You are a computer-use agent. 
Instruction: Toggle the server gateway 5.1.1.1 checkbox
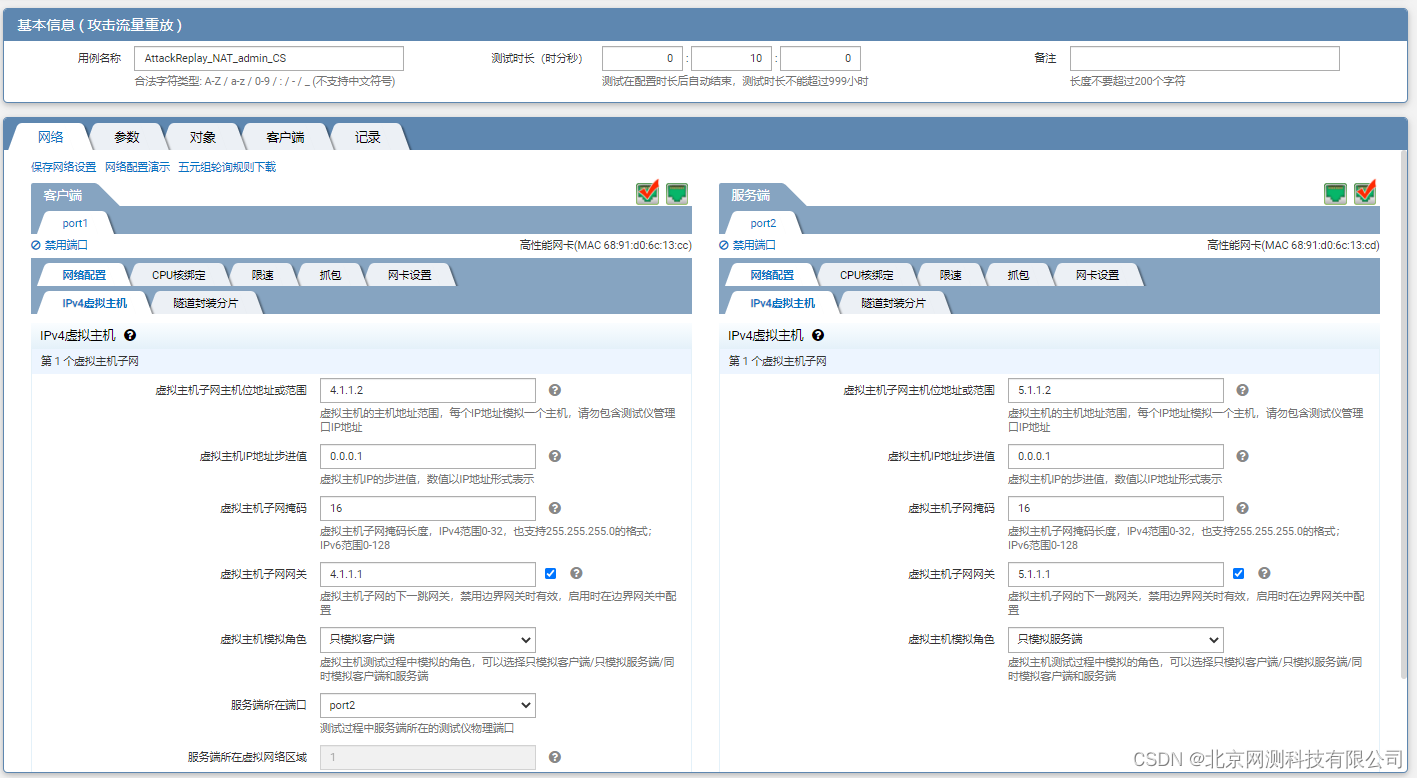[1239, 574]
